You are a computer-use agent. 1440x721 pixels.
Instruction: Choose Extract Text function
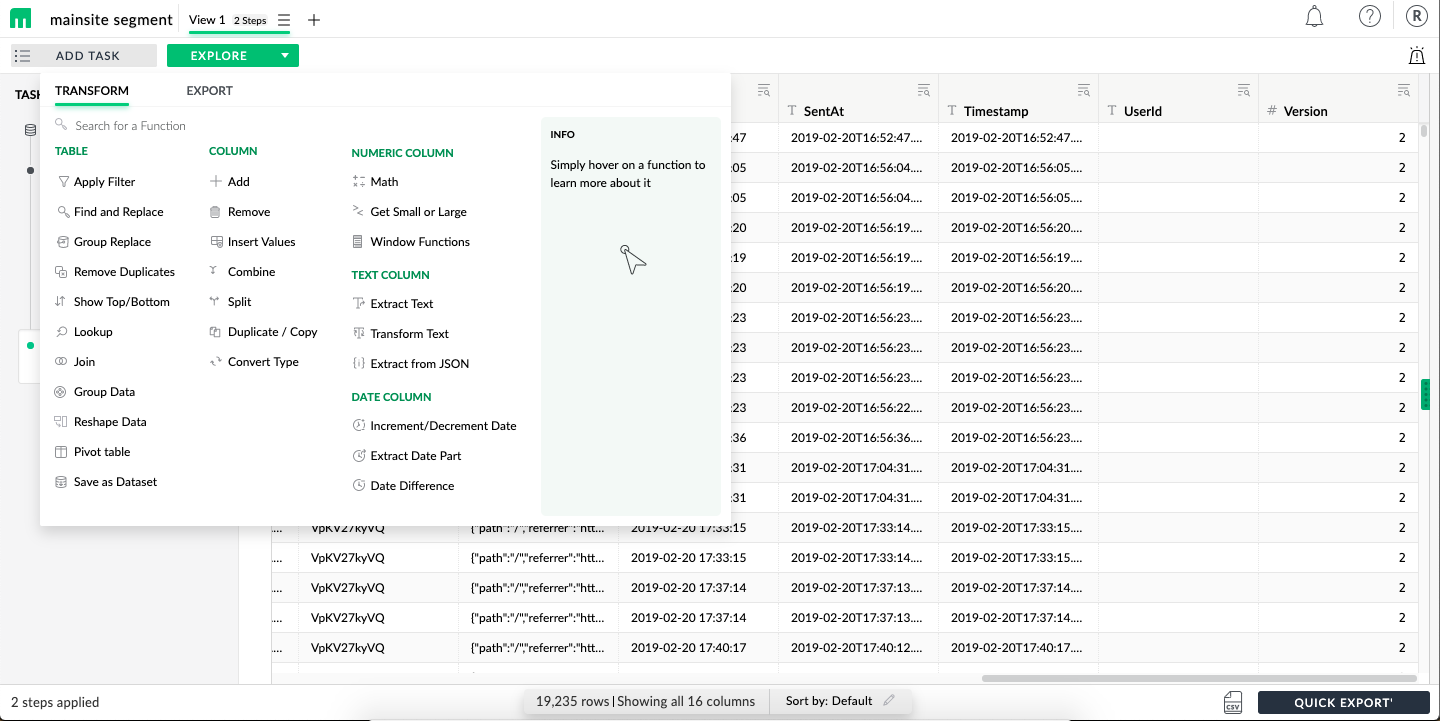tap(393, 304)
